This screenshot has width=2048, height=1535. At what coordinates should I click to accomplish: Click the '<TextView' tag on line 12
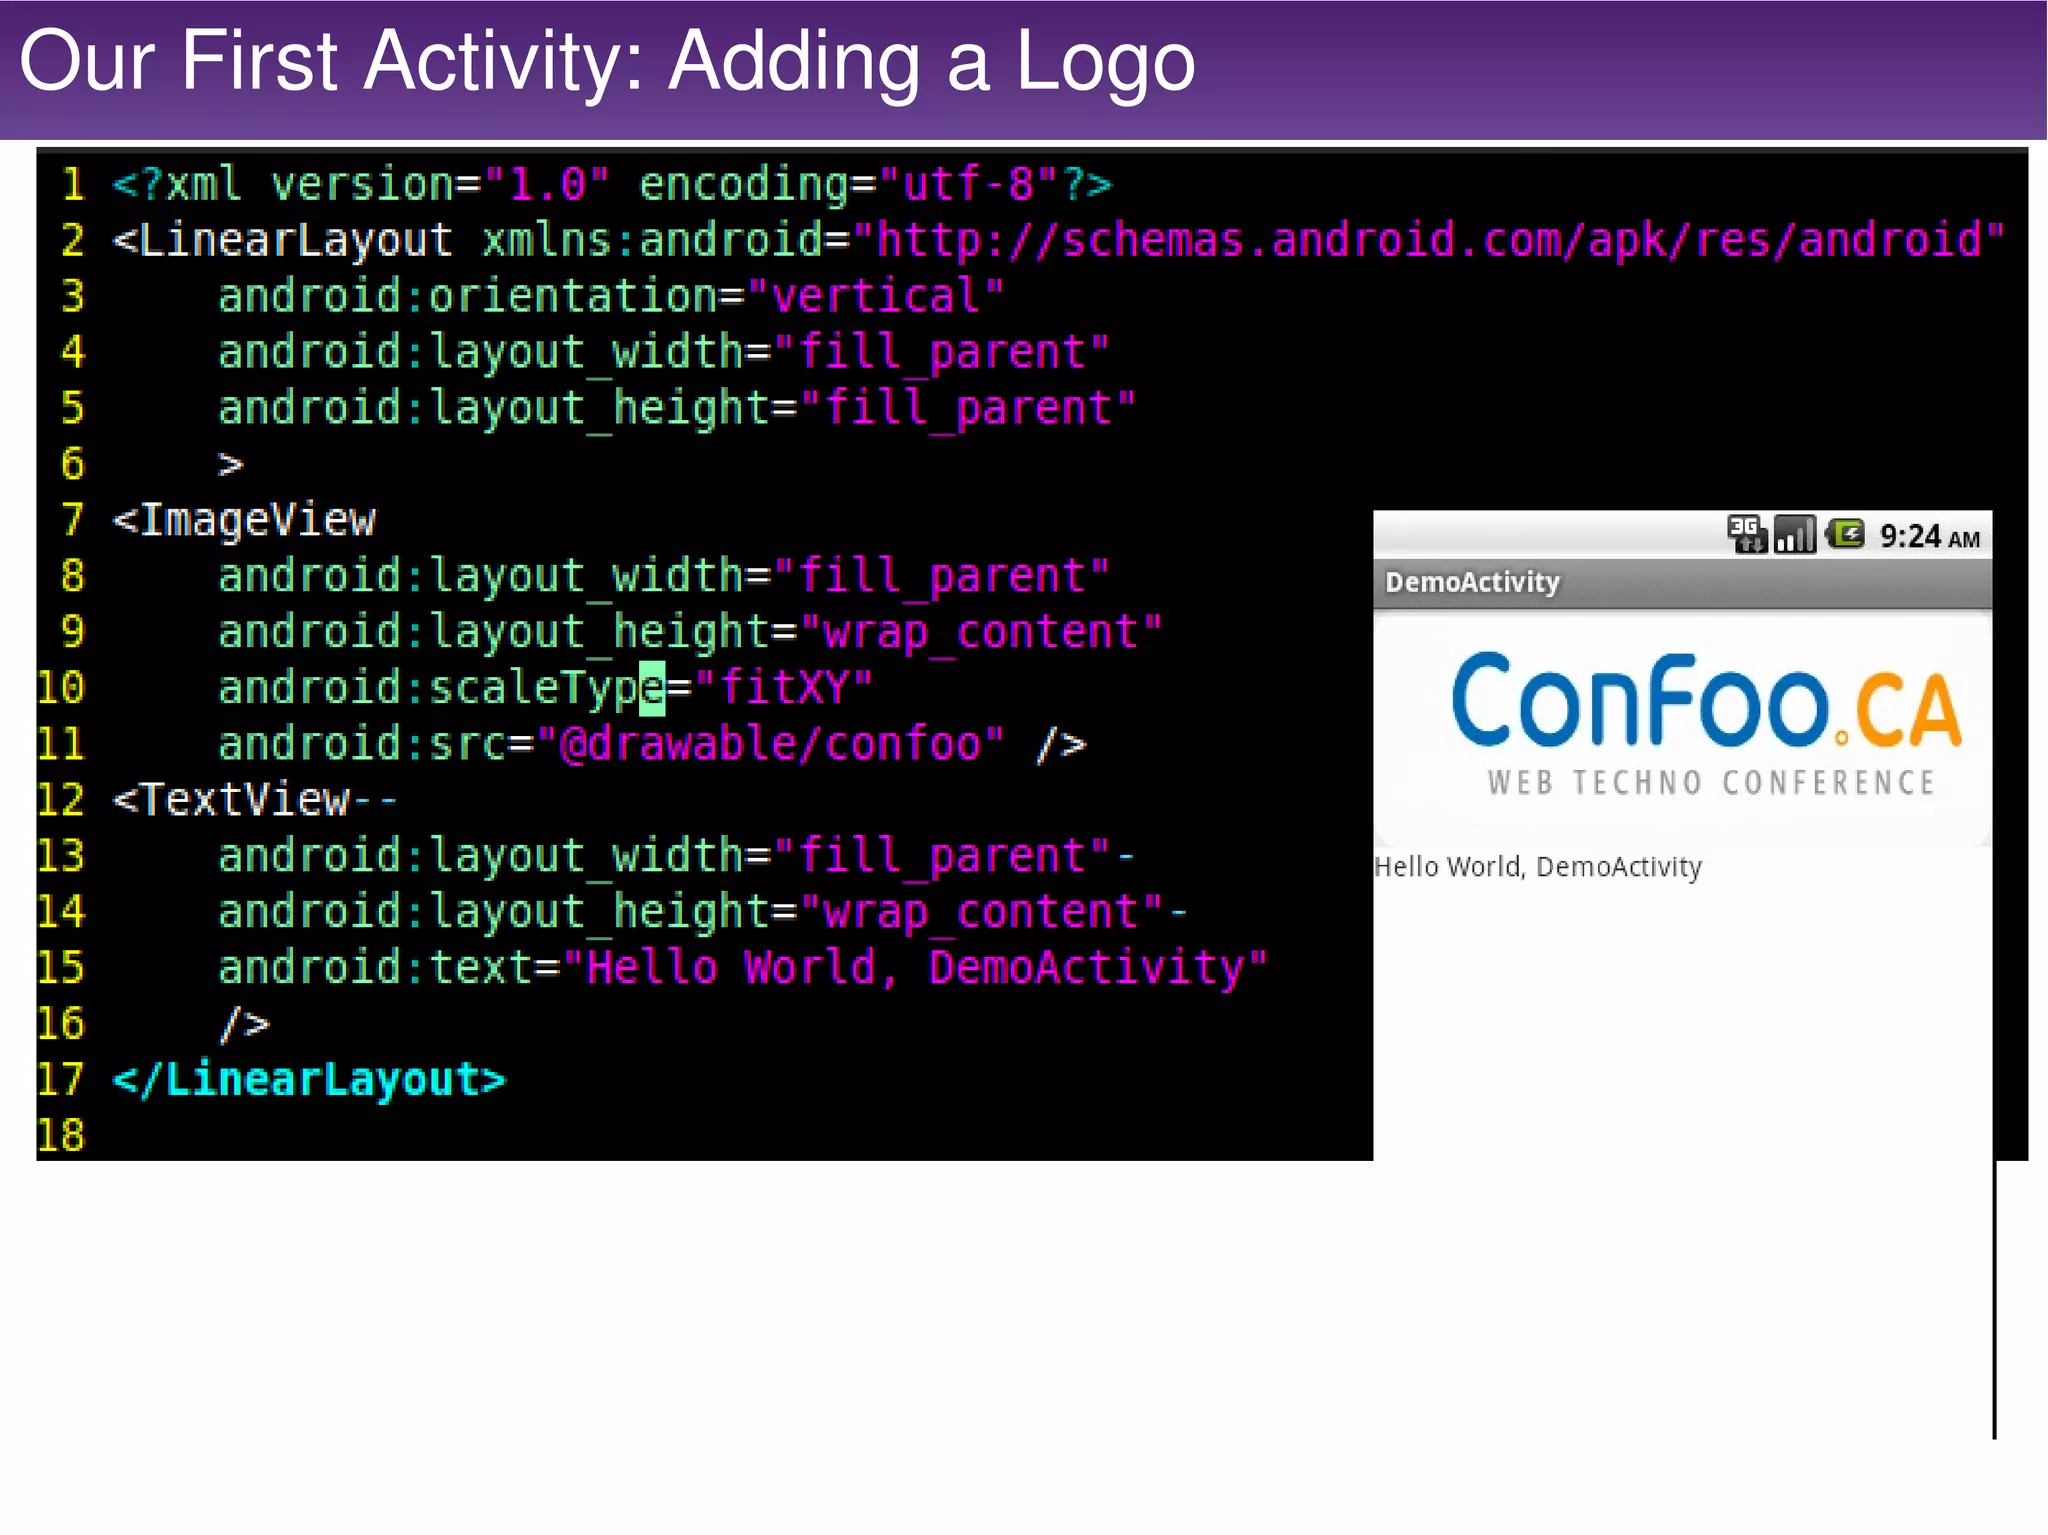coord(232,800)
